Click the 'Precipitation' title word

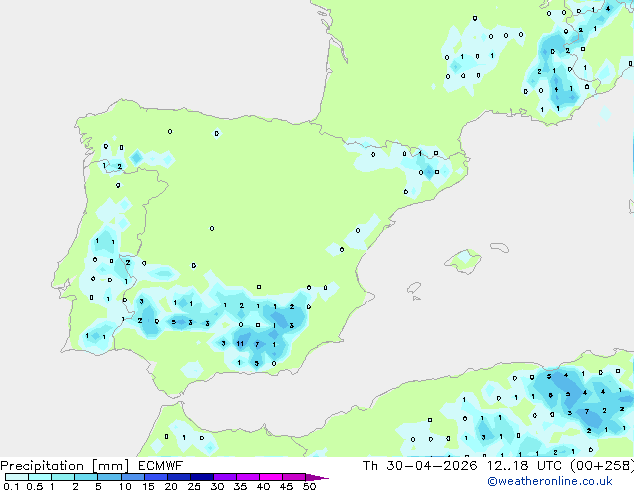(42, 466)
